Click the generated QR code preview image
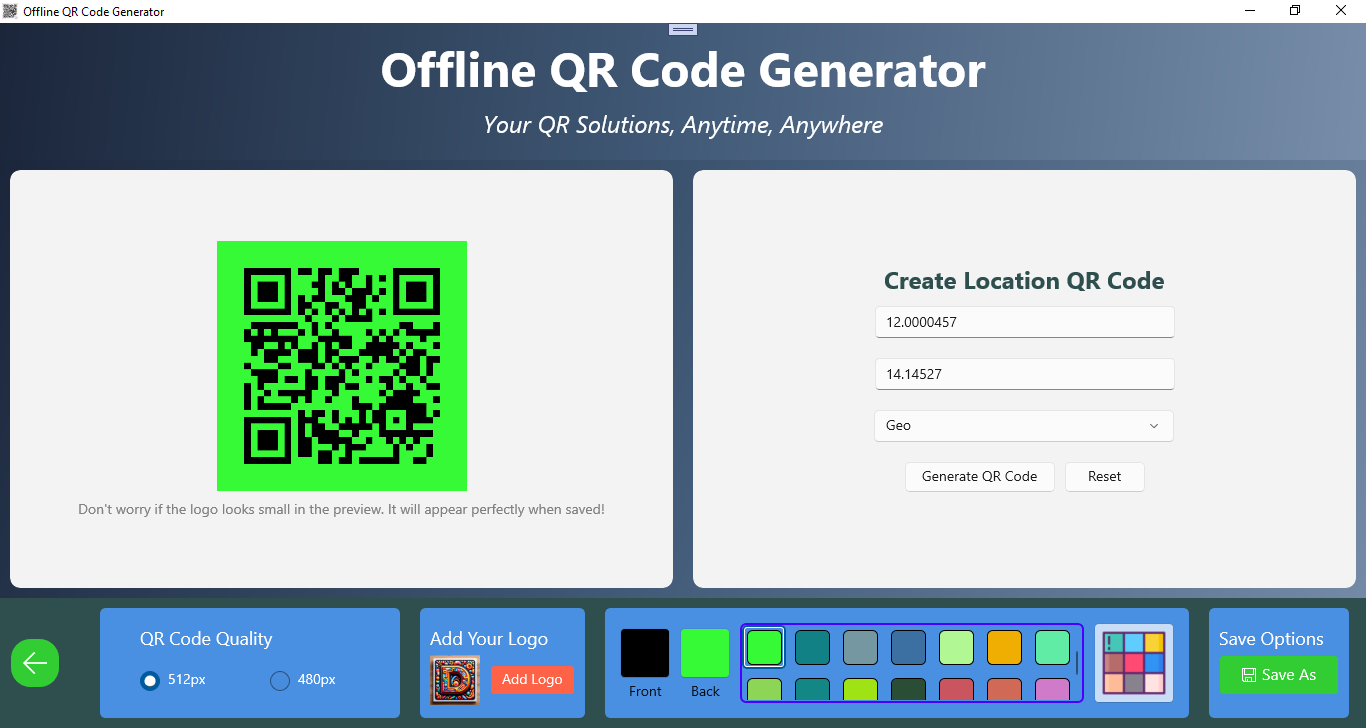Image resolution: width=1366 pixels, height=728 pixels. point(342,366)
